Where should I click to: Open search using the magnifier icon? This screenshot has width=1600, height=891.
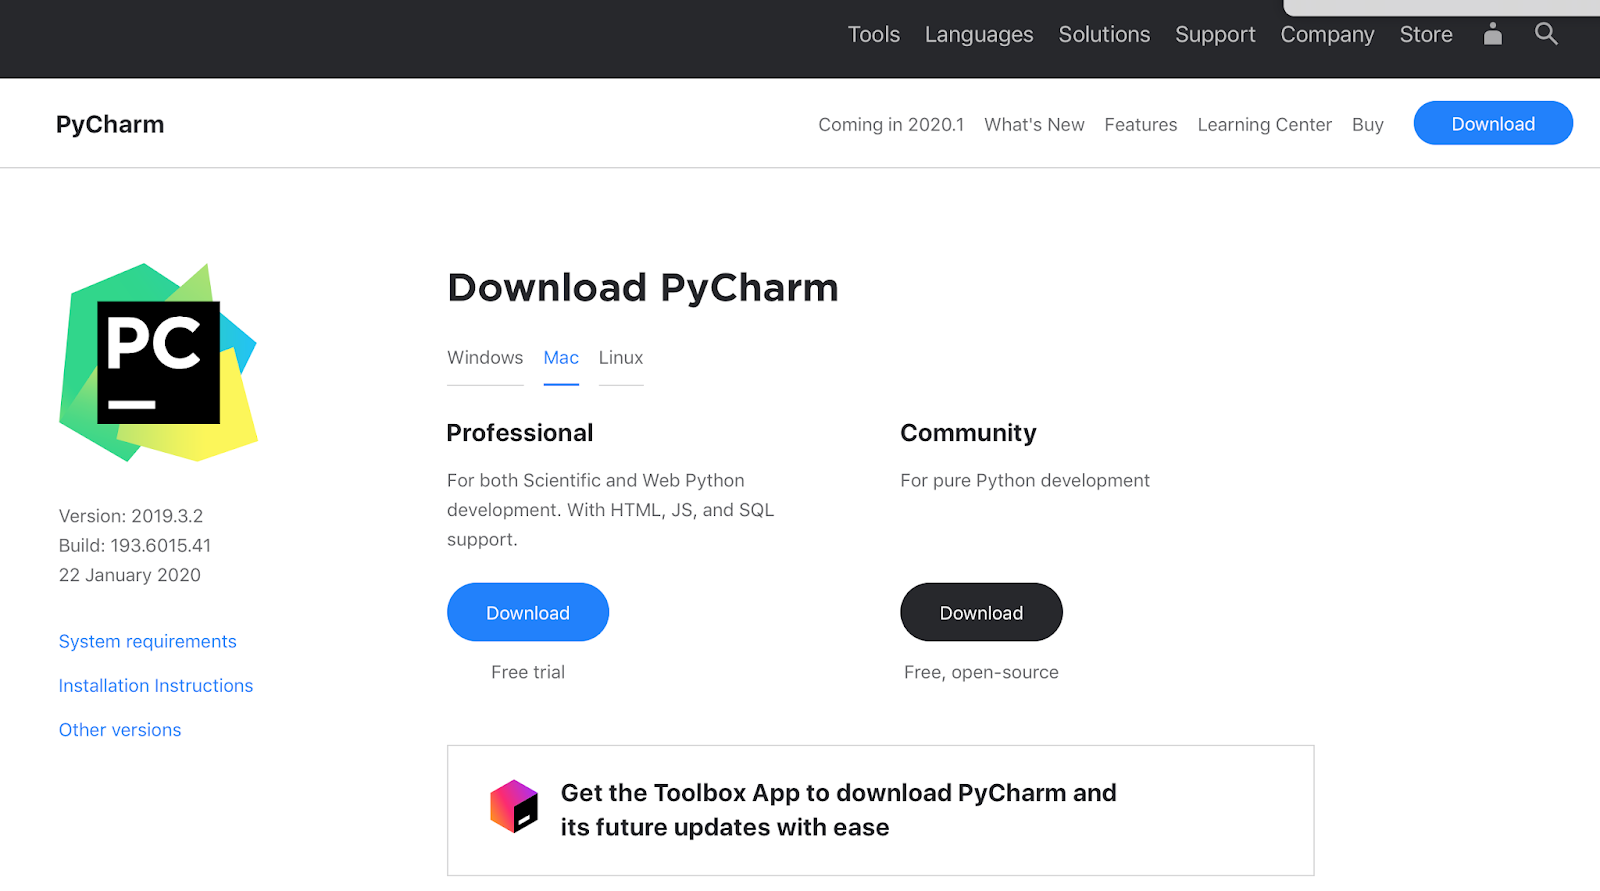tap(1545, 33)
